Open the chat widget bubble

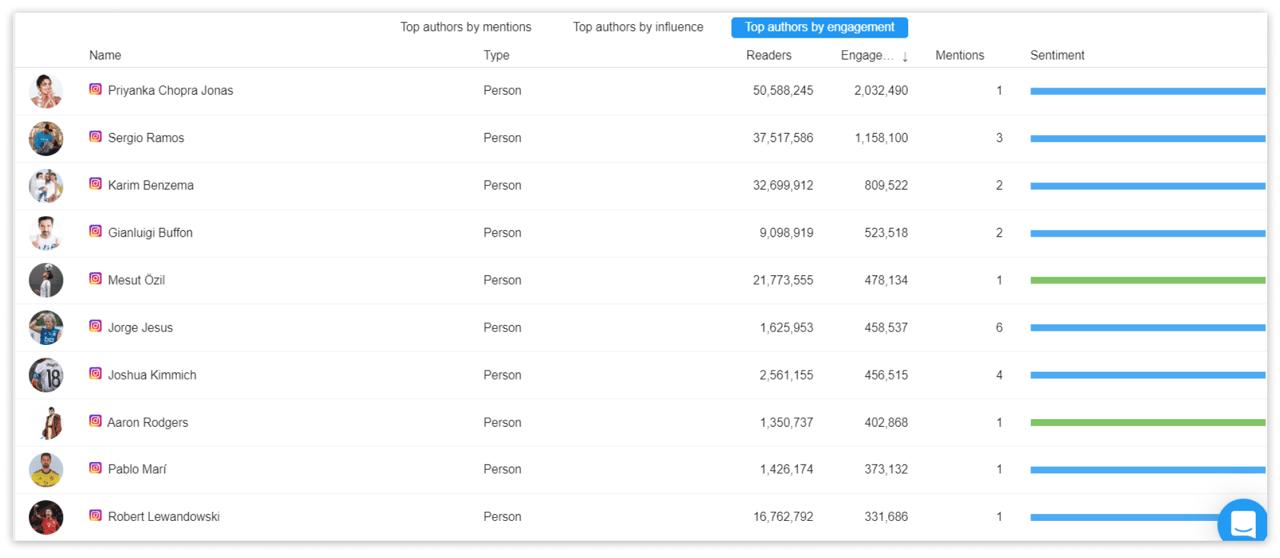pyautogui.click(x=1243, y=523)
